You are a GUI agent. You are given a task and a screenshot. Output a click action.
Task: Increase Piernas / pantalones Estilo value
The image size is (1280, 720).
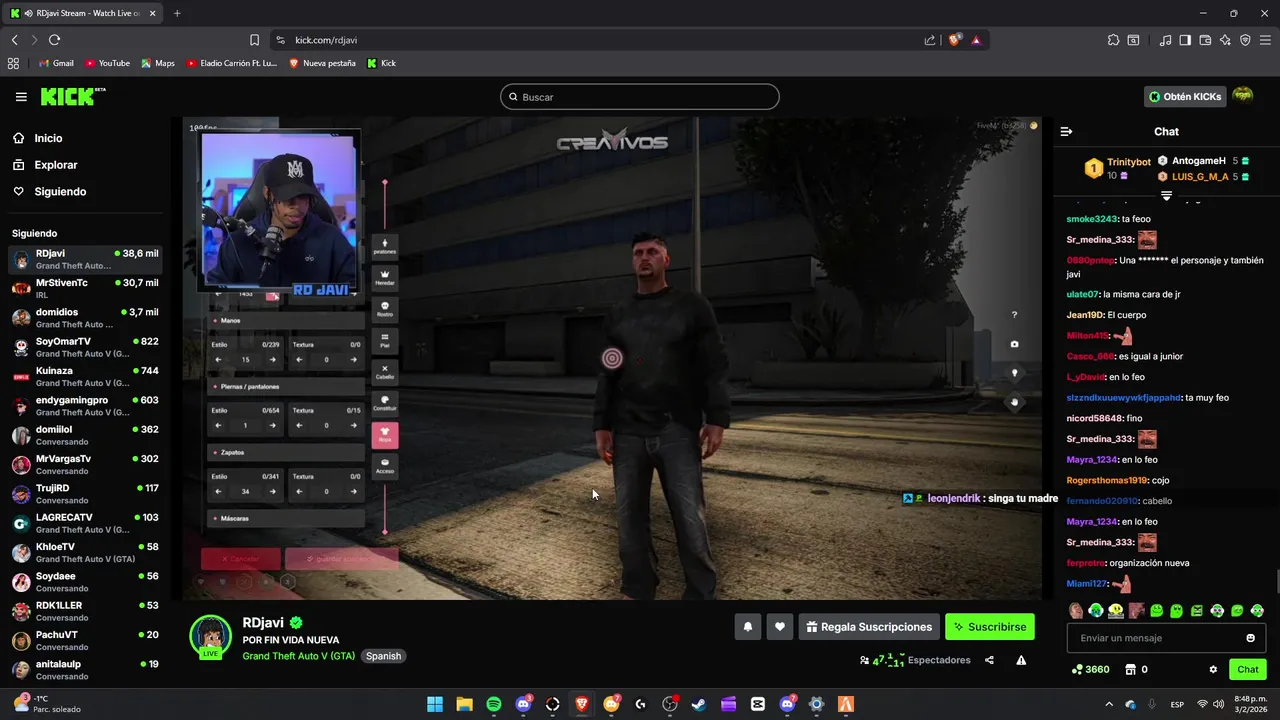click(272, 426)
